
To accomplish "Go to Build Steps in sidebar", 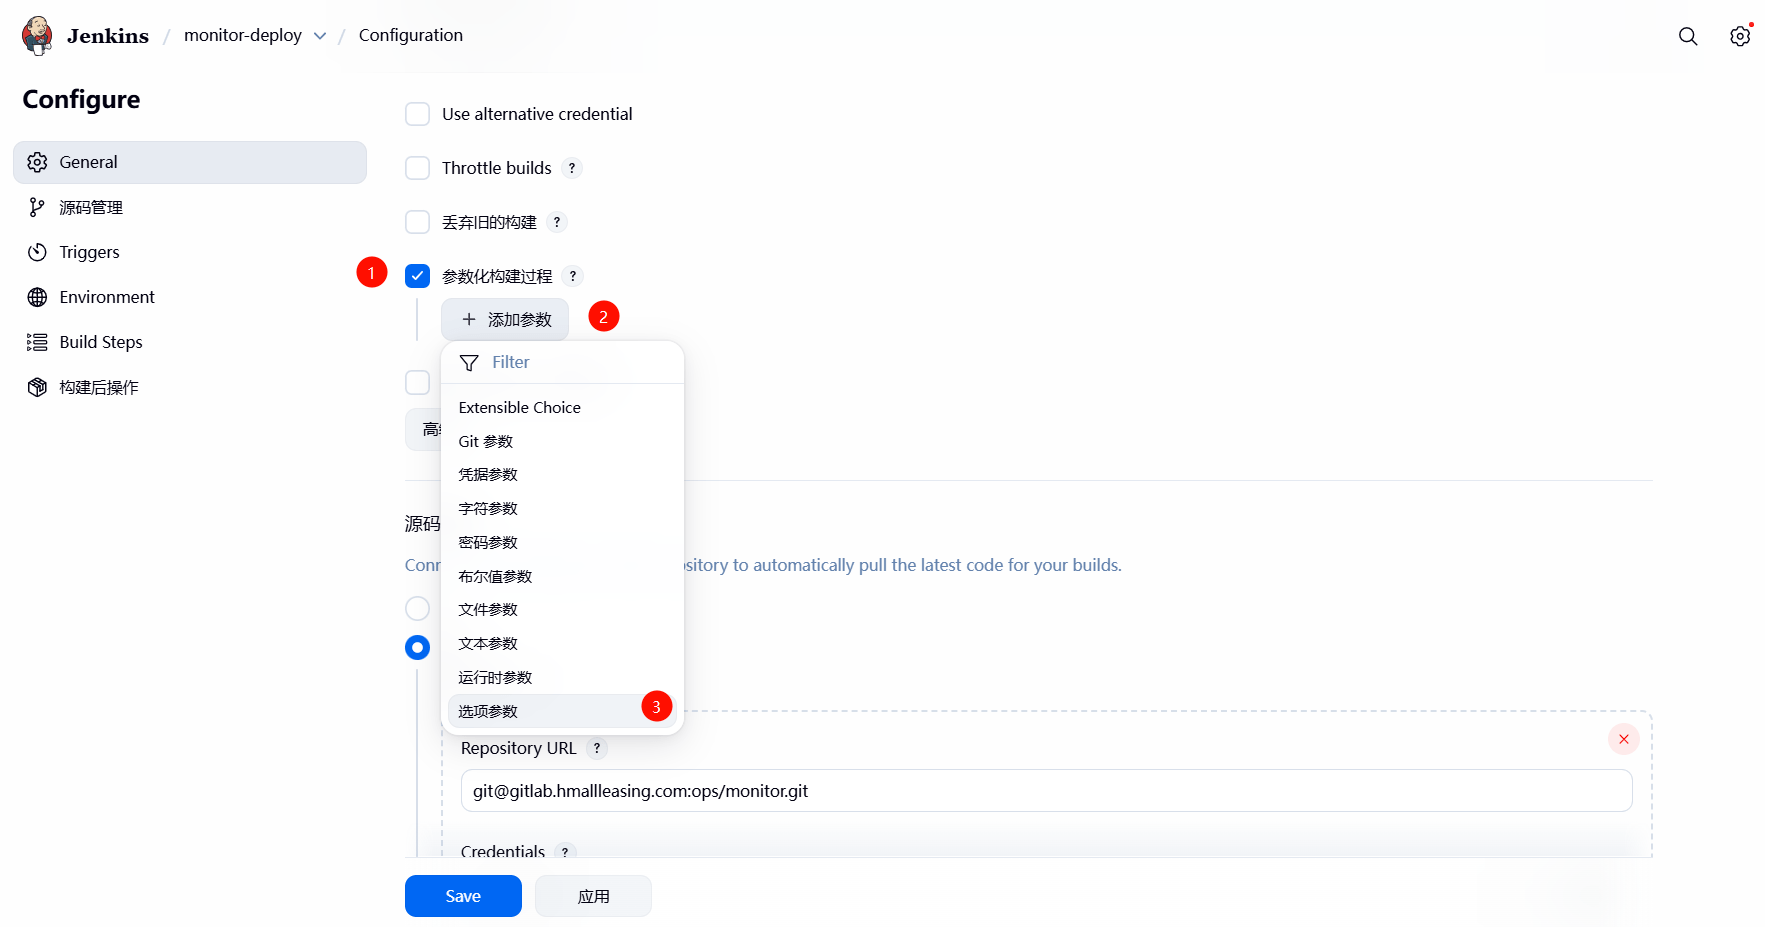I will point(100,342).
